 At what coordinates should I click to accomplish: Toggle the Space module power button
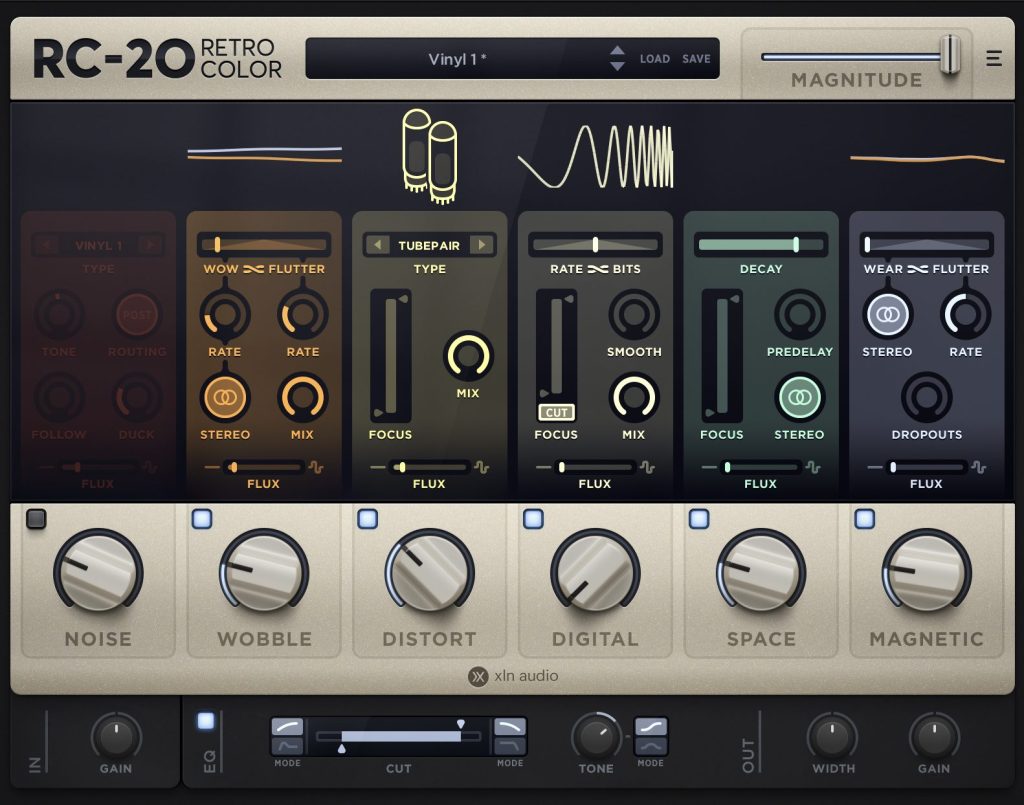(699, 519)
